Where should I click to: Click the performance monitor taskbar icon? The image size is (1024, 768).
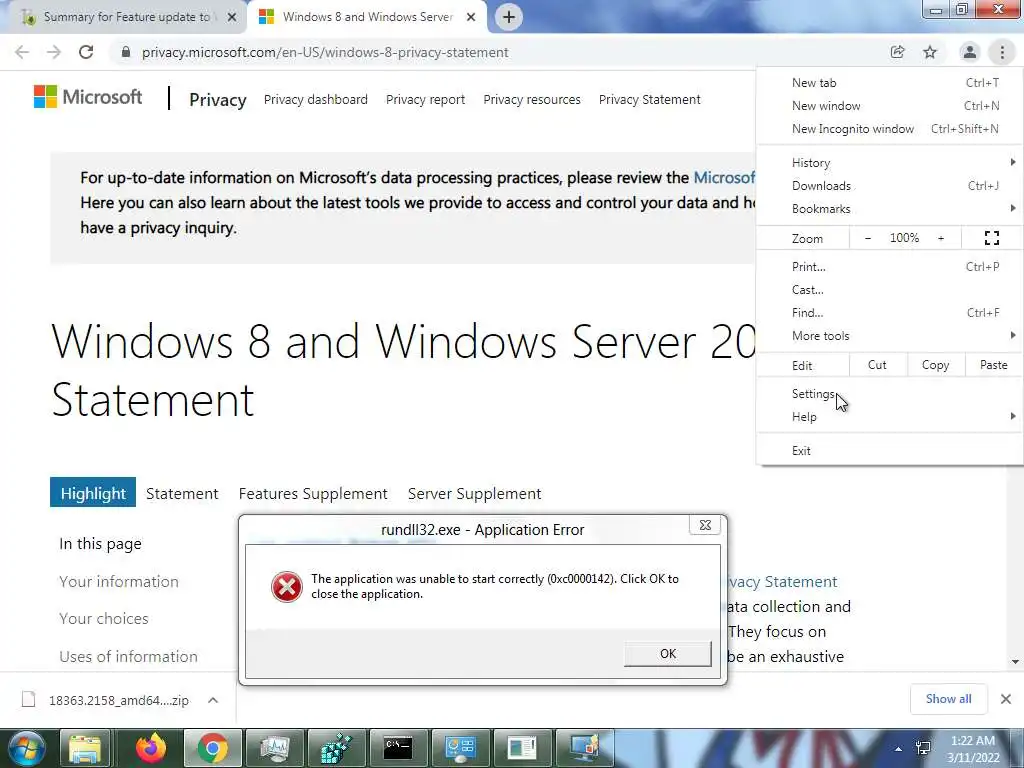(274, 748)
